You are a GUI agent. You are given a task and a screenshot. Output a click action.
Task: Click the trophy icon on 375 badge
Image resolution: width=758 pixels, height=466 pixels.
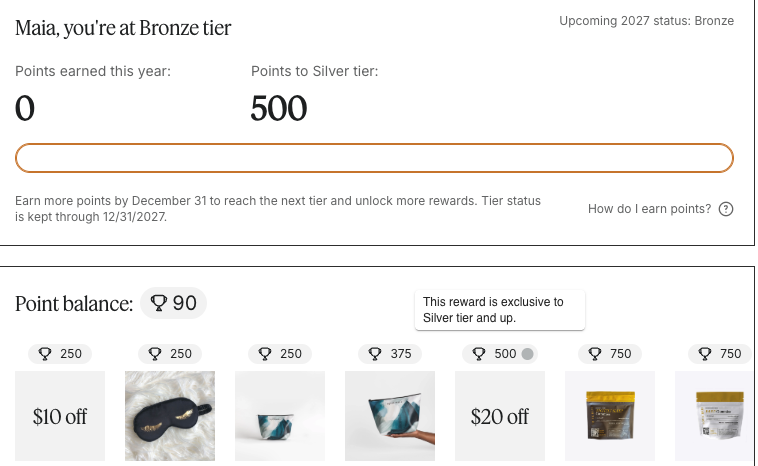coord(375,354)
